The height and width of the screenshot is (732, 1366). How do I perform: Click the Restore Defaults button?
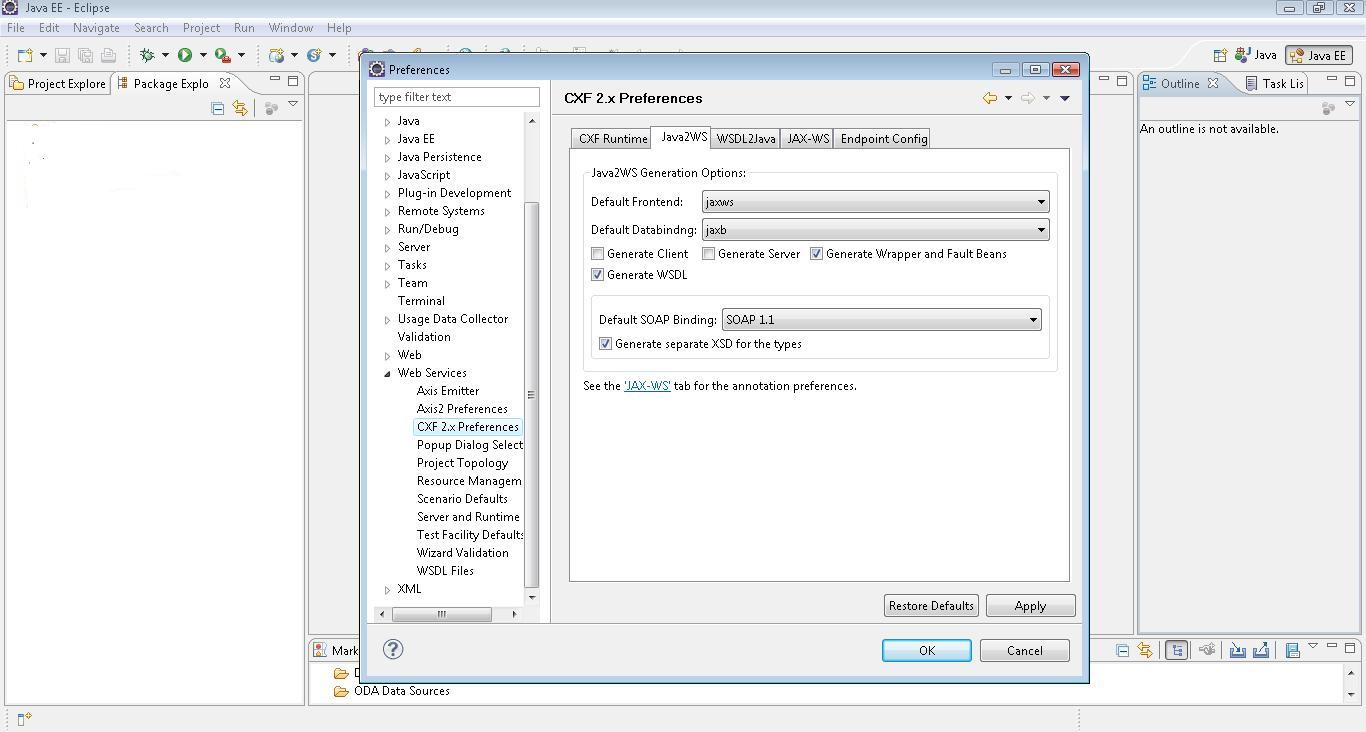tap(930, 605)
